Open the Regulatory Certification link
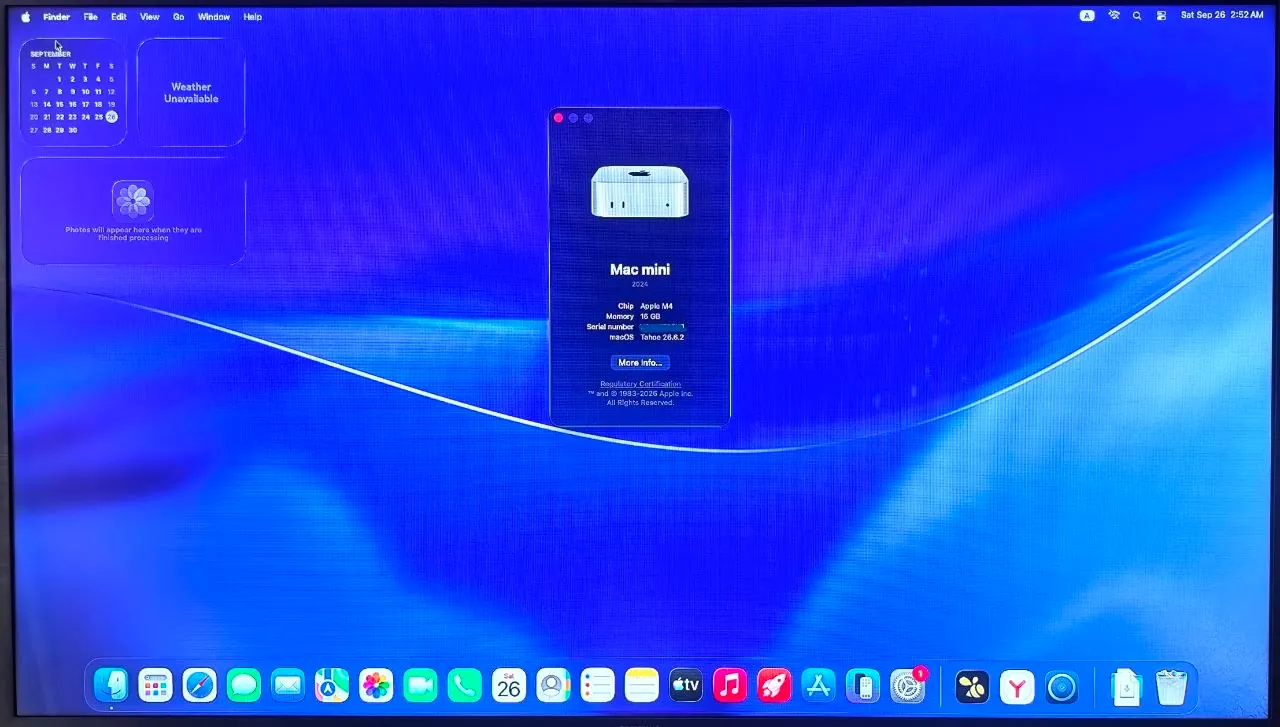 pos(640,384)
